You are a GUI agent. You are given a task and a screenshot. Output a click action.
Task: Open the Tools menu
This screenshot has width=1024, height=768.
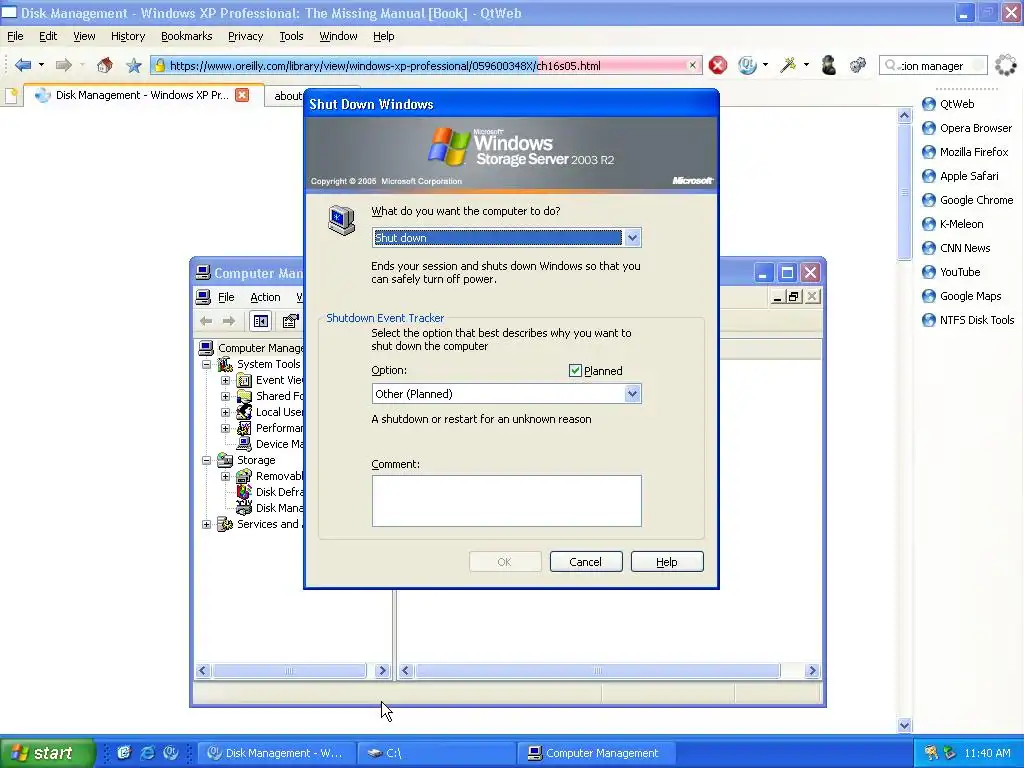click(291, 37)
